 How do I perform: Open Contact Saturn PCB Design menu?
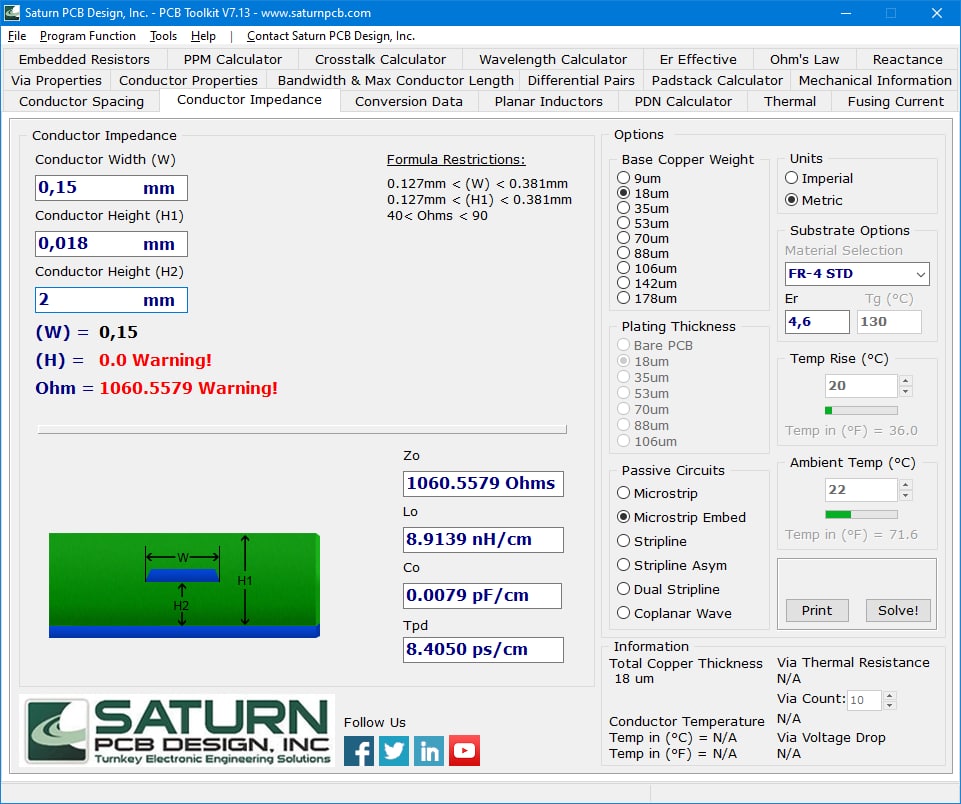331,36
